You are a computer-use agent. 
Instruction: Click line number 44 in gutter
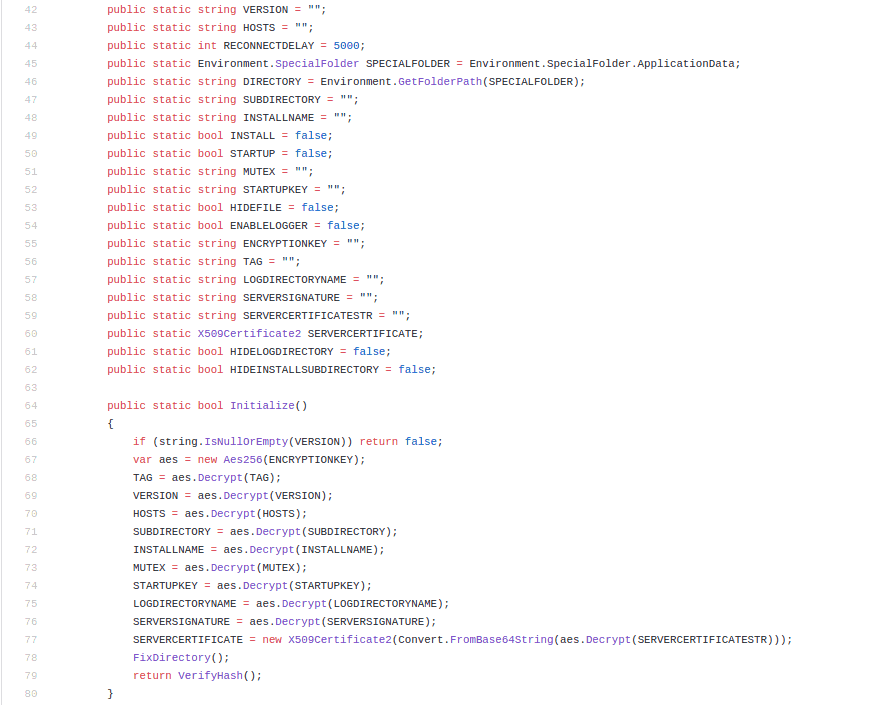(31, 46)
